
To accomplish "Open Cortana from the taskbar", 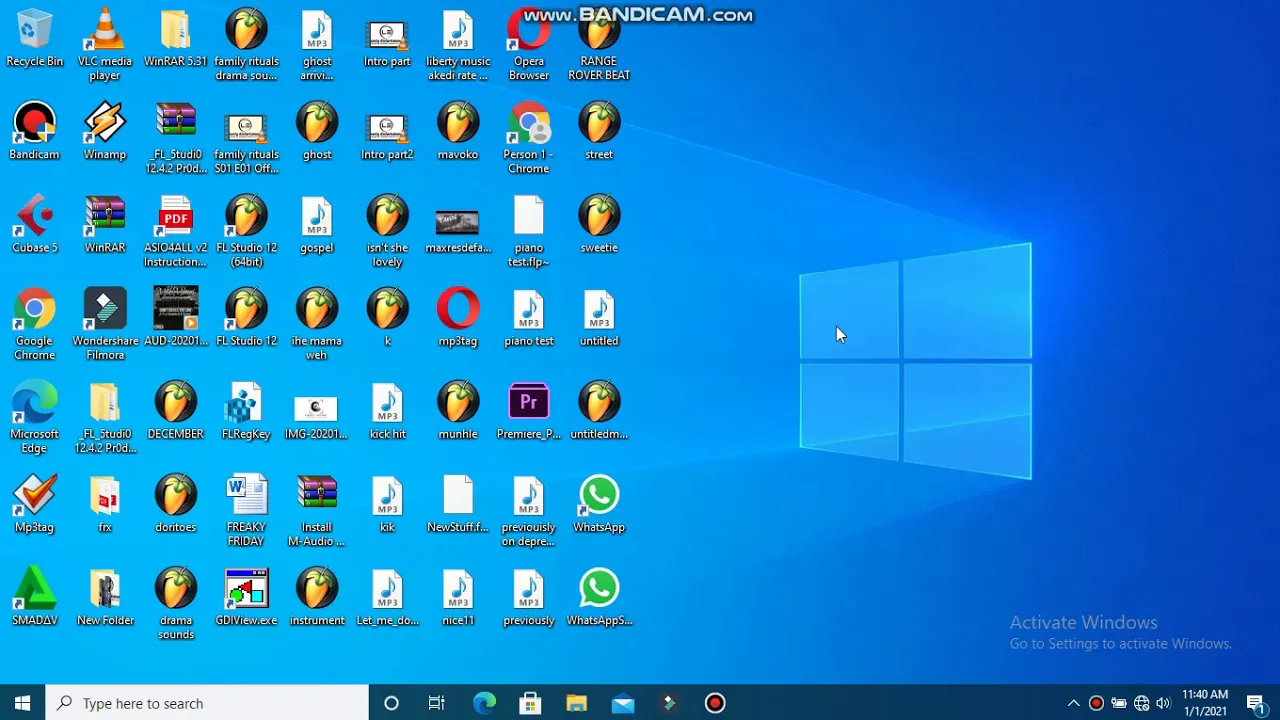I will [391, 703].
